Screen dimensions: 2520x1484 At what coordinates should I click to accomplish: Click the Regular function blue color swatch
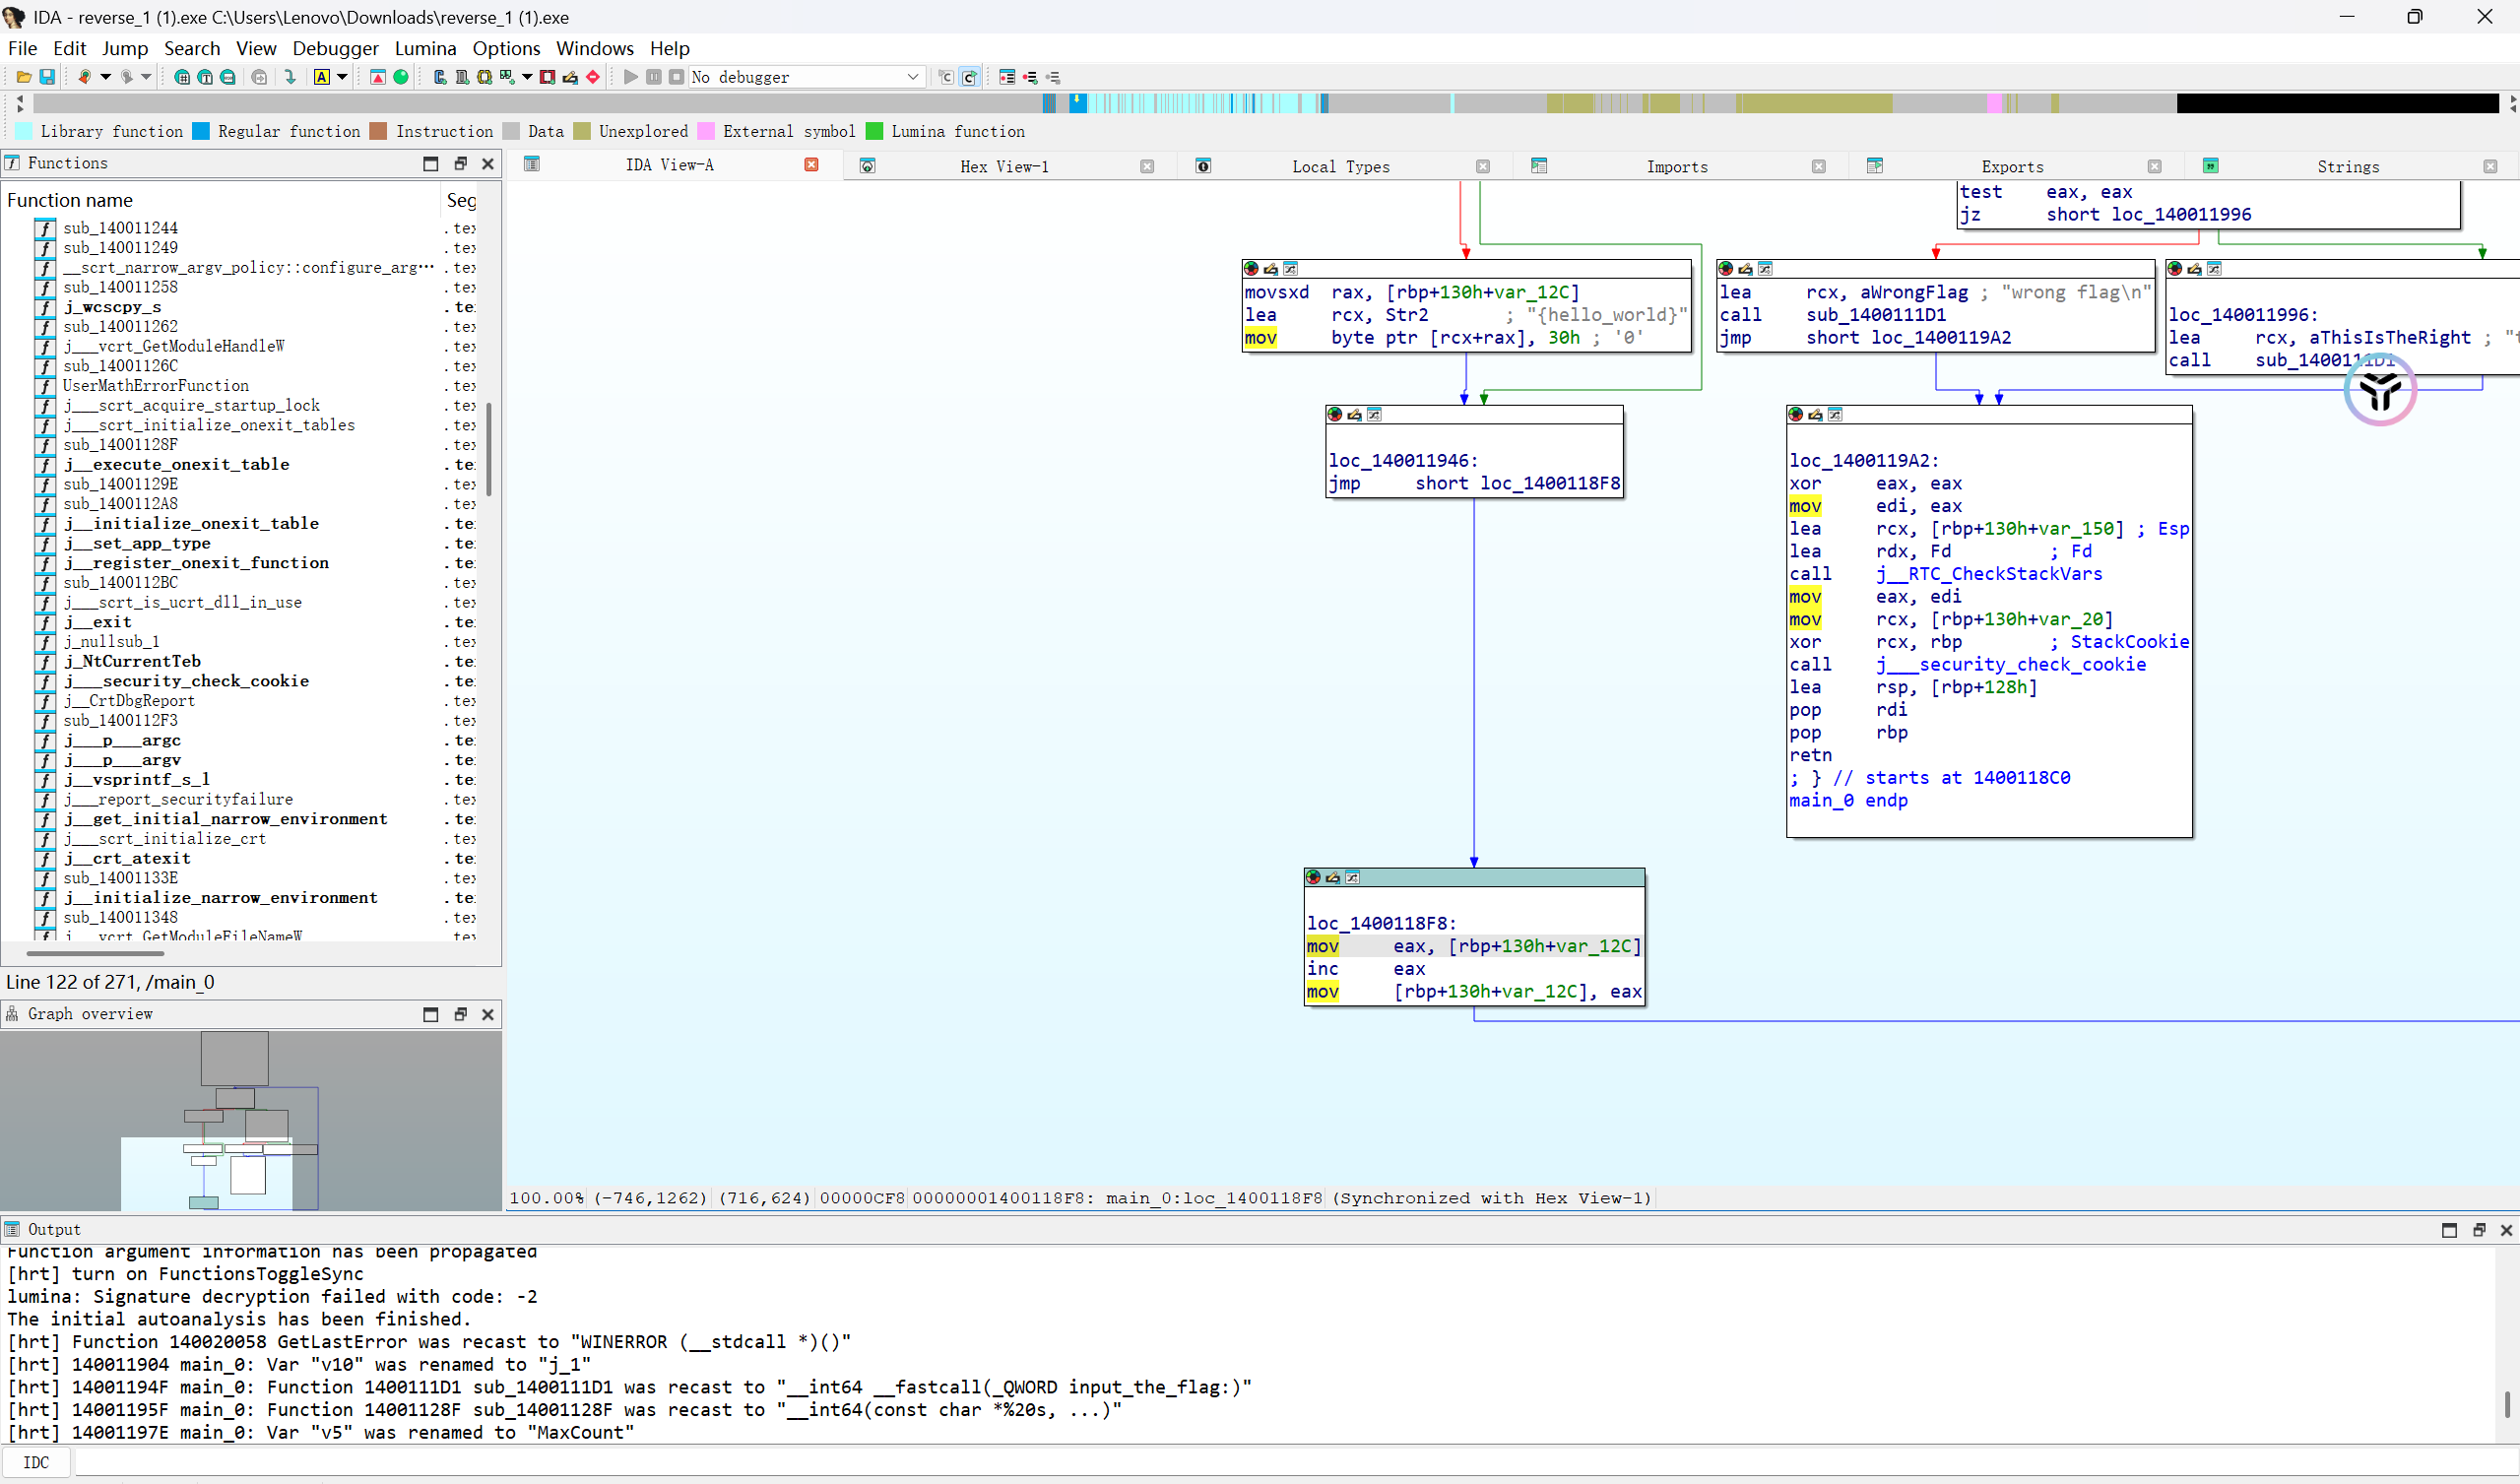[201, 131]
